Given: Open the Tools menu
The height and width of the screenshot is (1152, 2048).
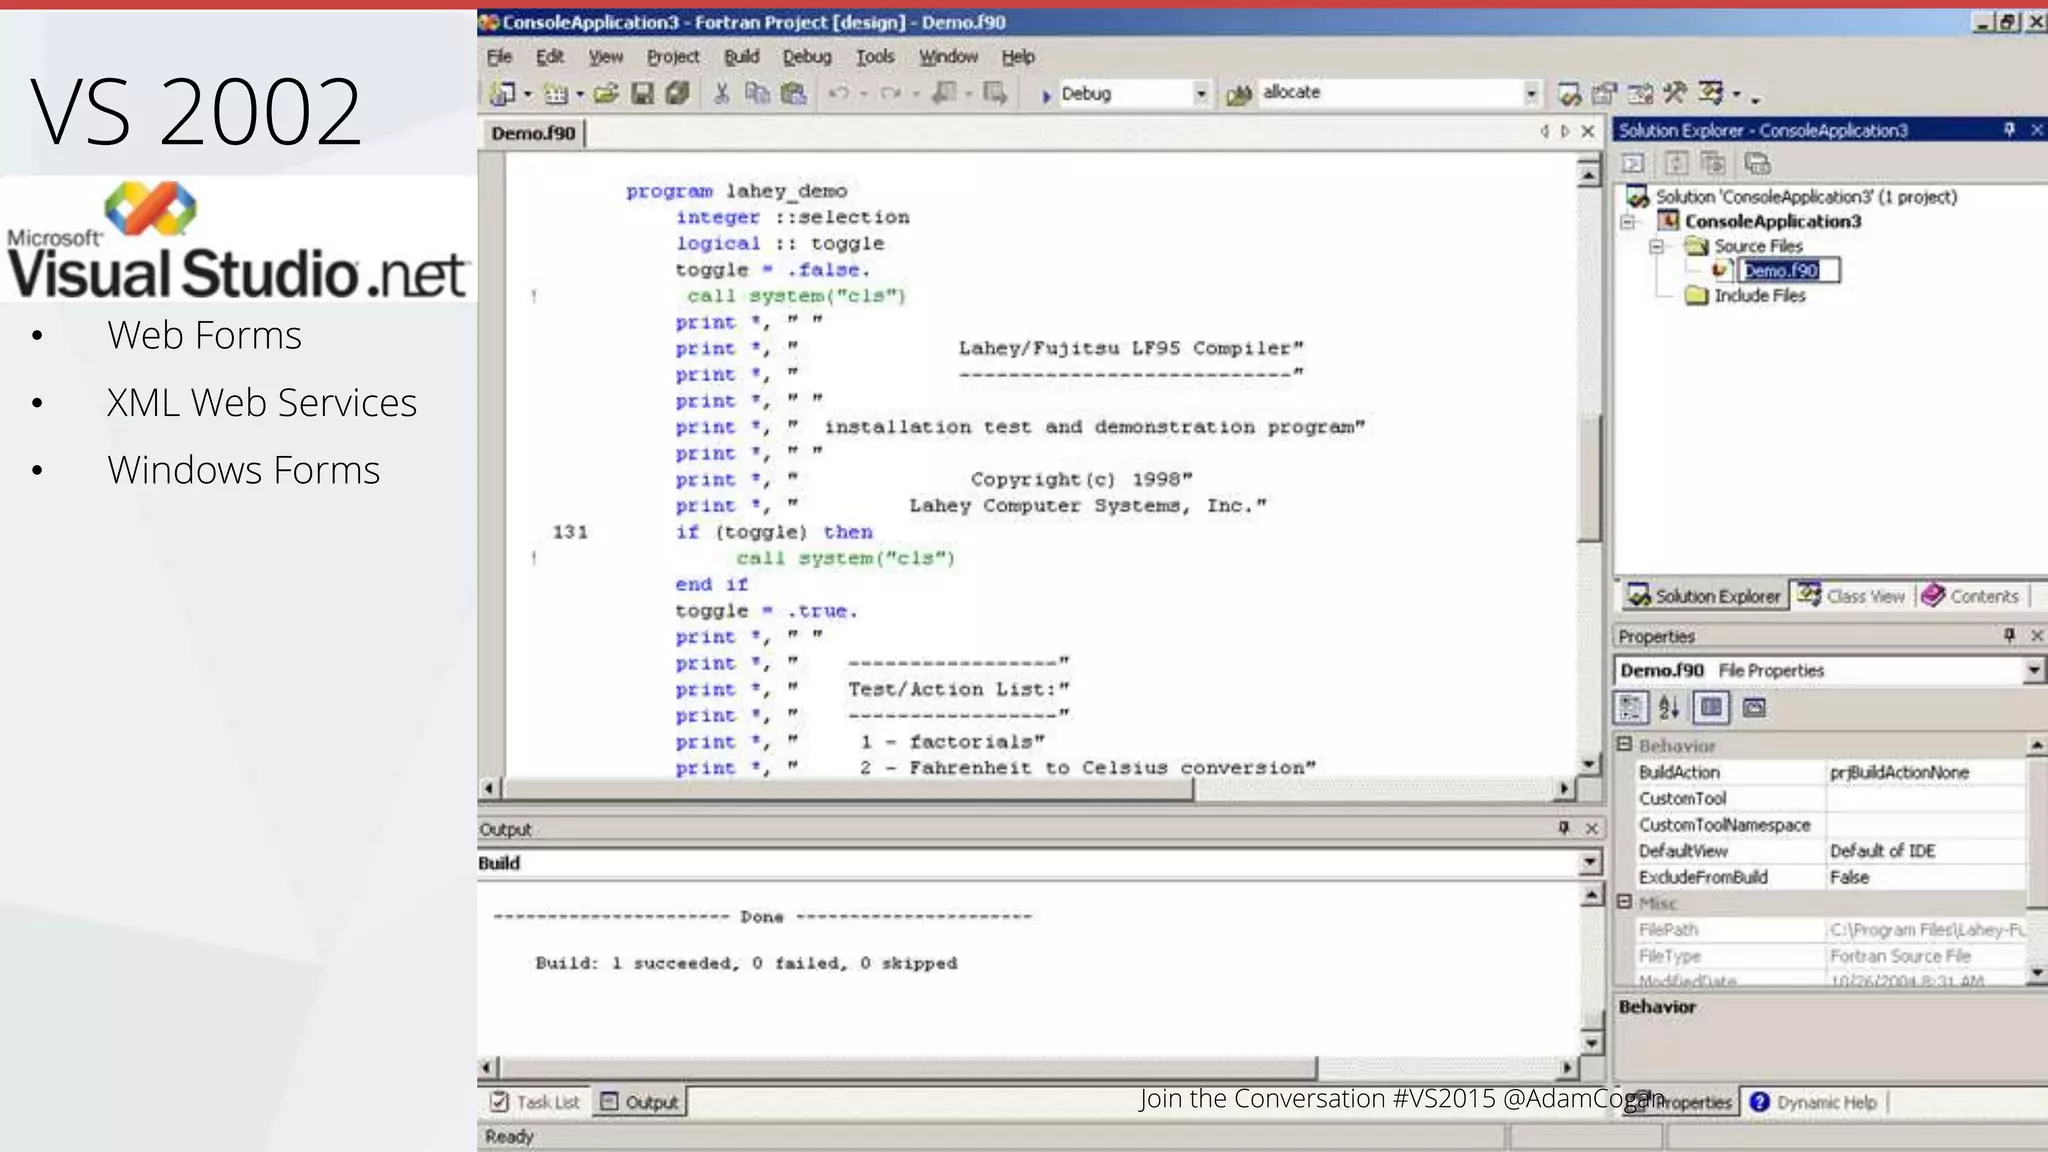Looking at the screenshot, I should click(875, 57).
